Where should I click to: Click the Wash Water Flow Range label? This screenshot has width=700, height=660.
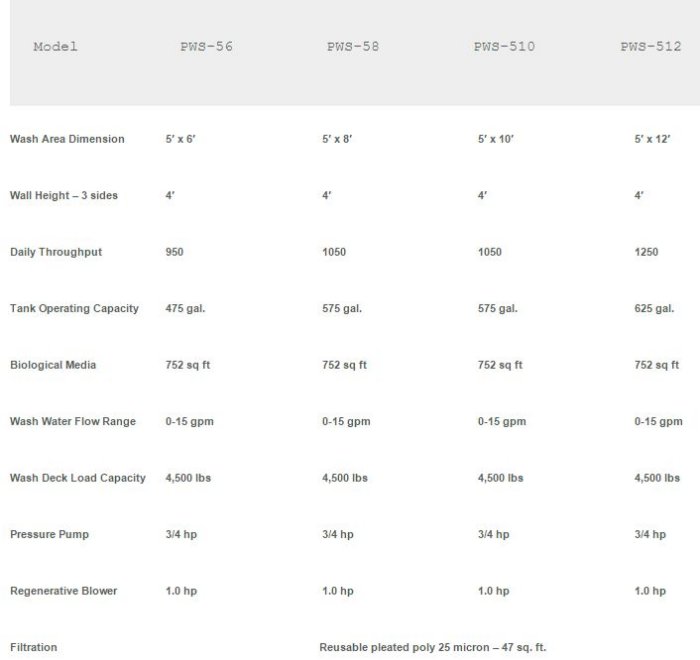click(73, 422)
